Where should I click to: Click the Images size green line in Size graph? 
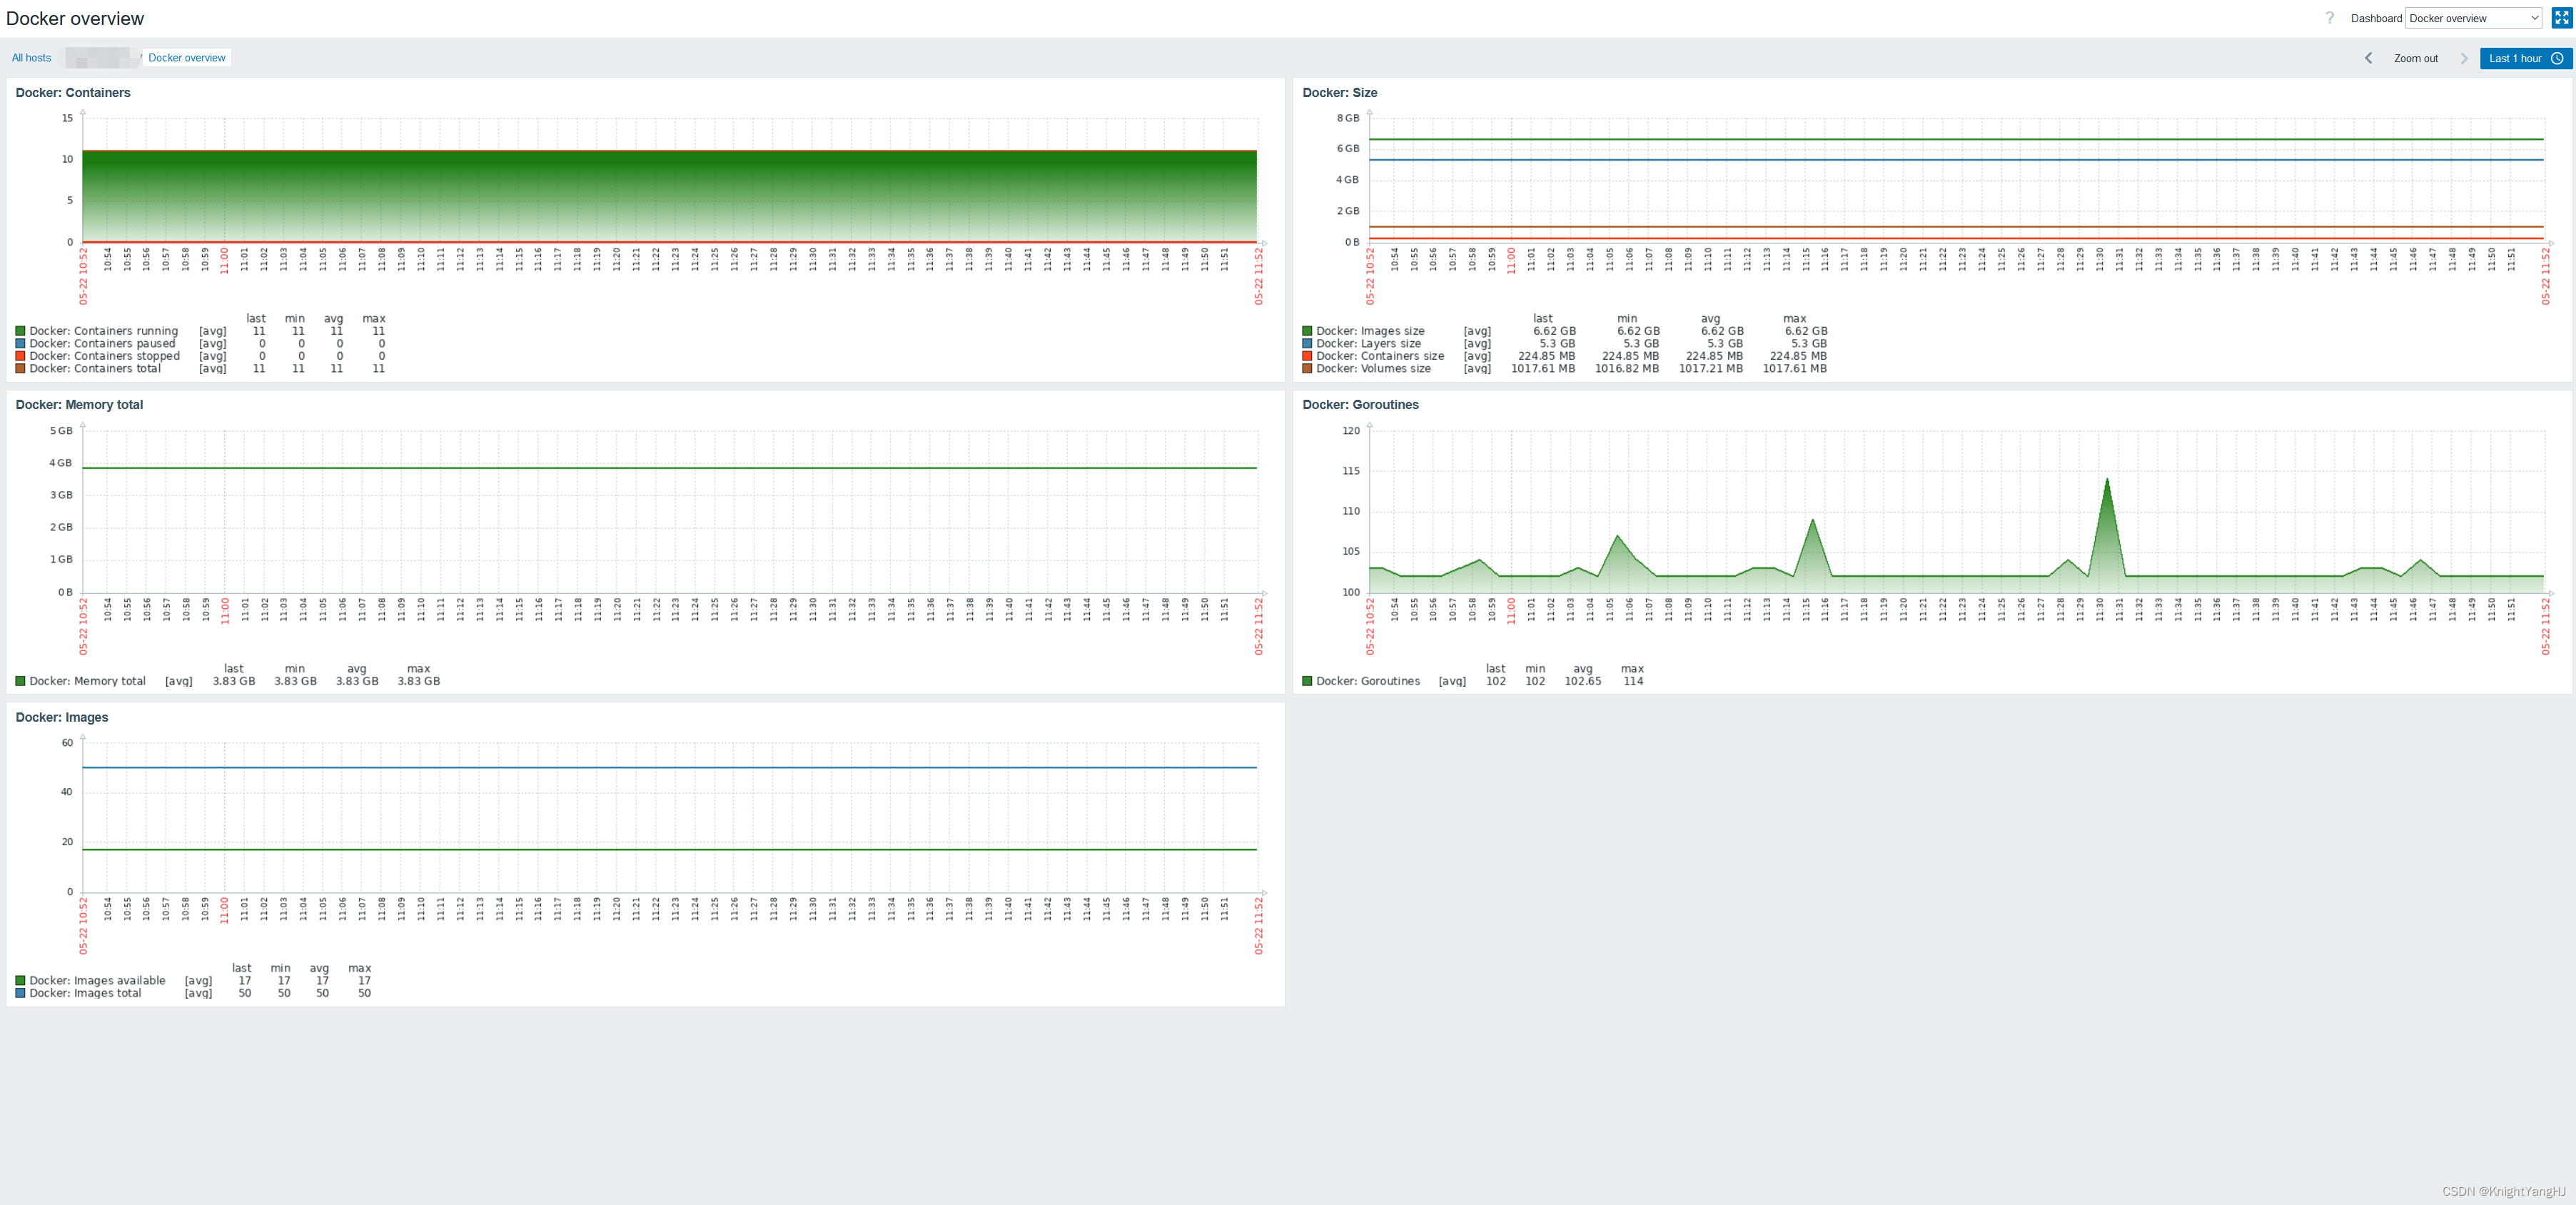click(x=1956, y=139)
